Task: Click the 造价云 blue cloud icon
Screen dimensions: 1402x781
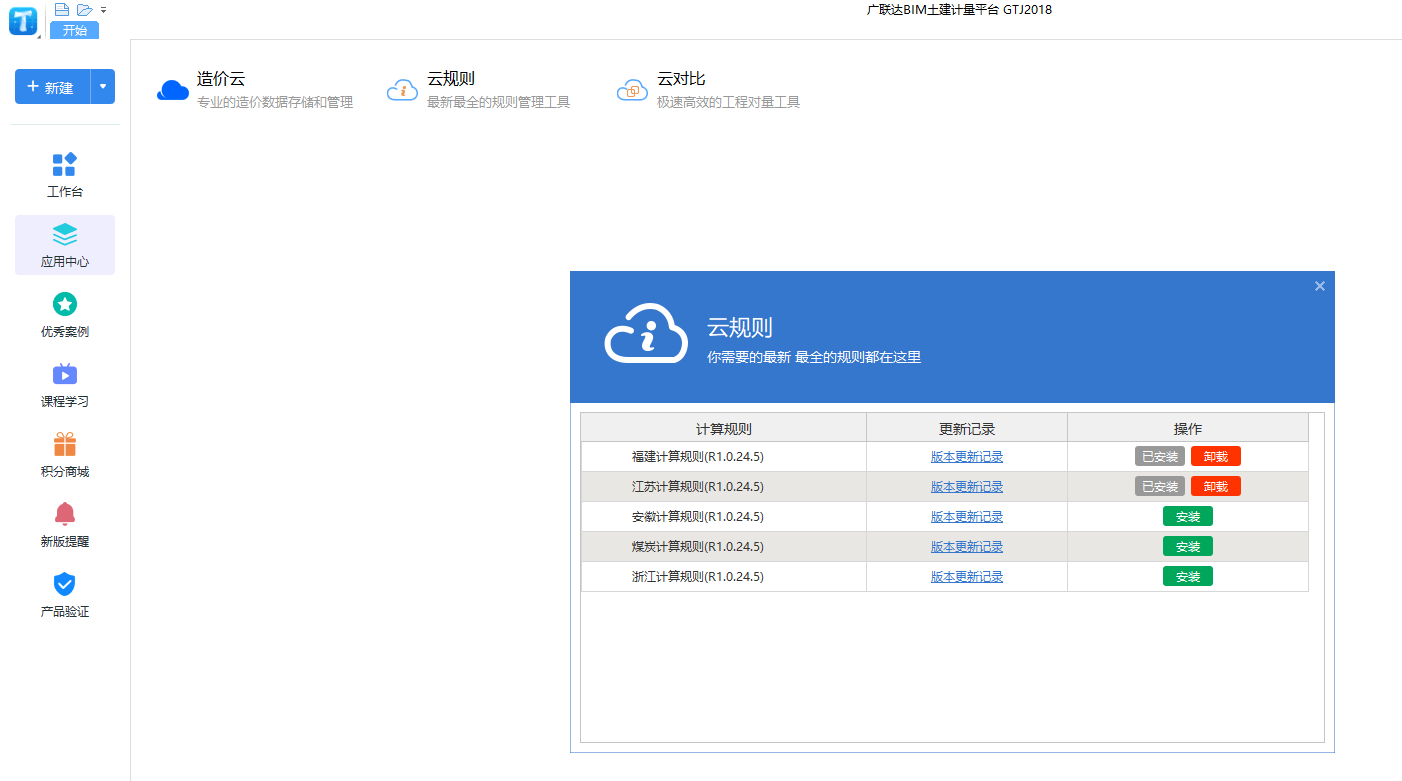Action: coord(173,90)
